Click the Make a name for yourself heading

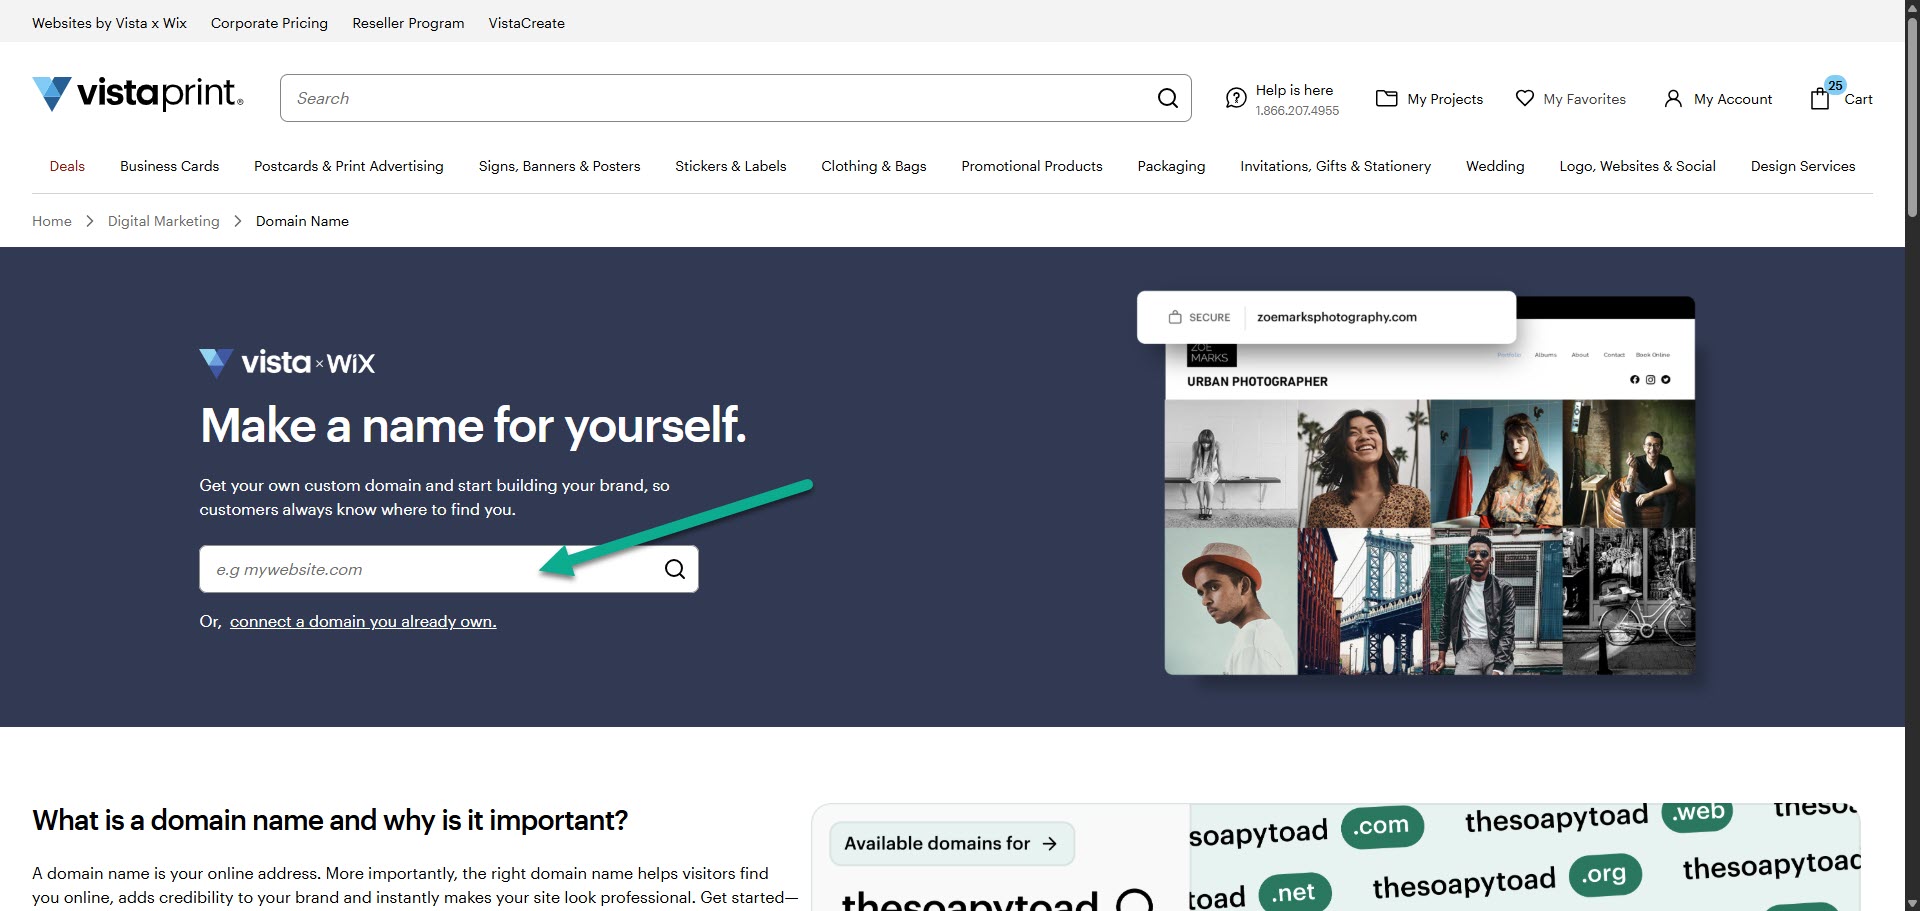coord(473,426)
